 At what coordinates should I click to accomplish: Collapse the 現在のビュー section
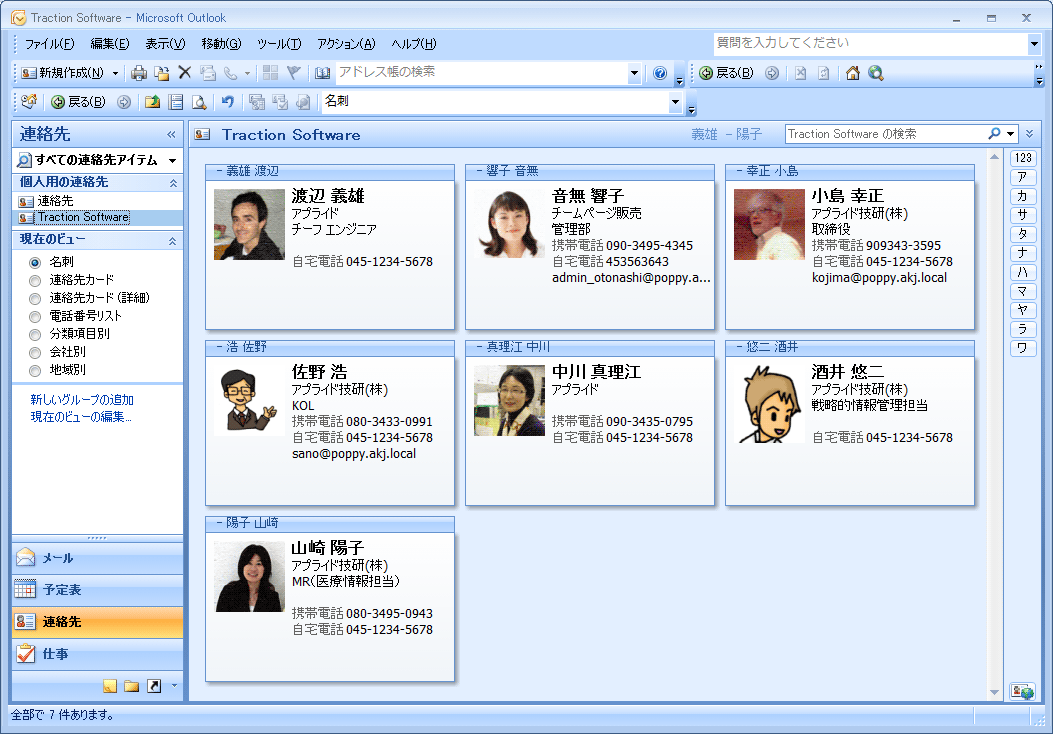(173, 240)
